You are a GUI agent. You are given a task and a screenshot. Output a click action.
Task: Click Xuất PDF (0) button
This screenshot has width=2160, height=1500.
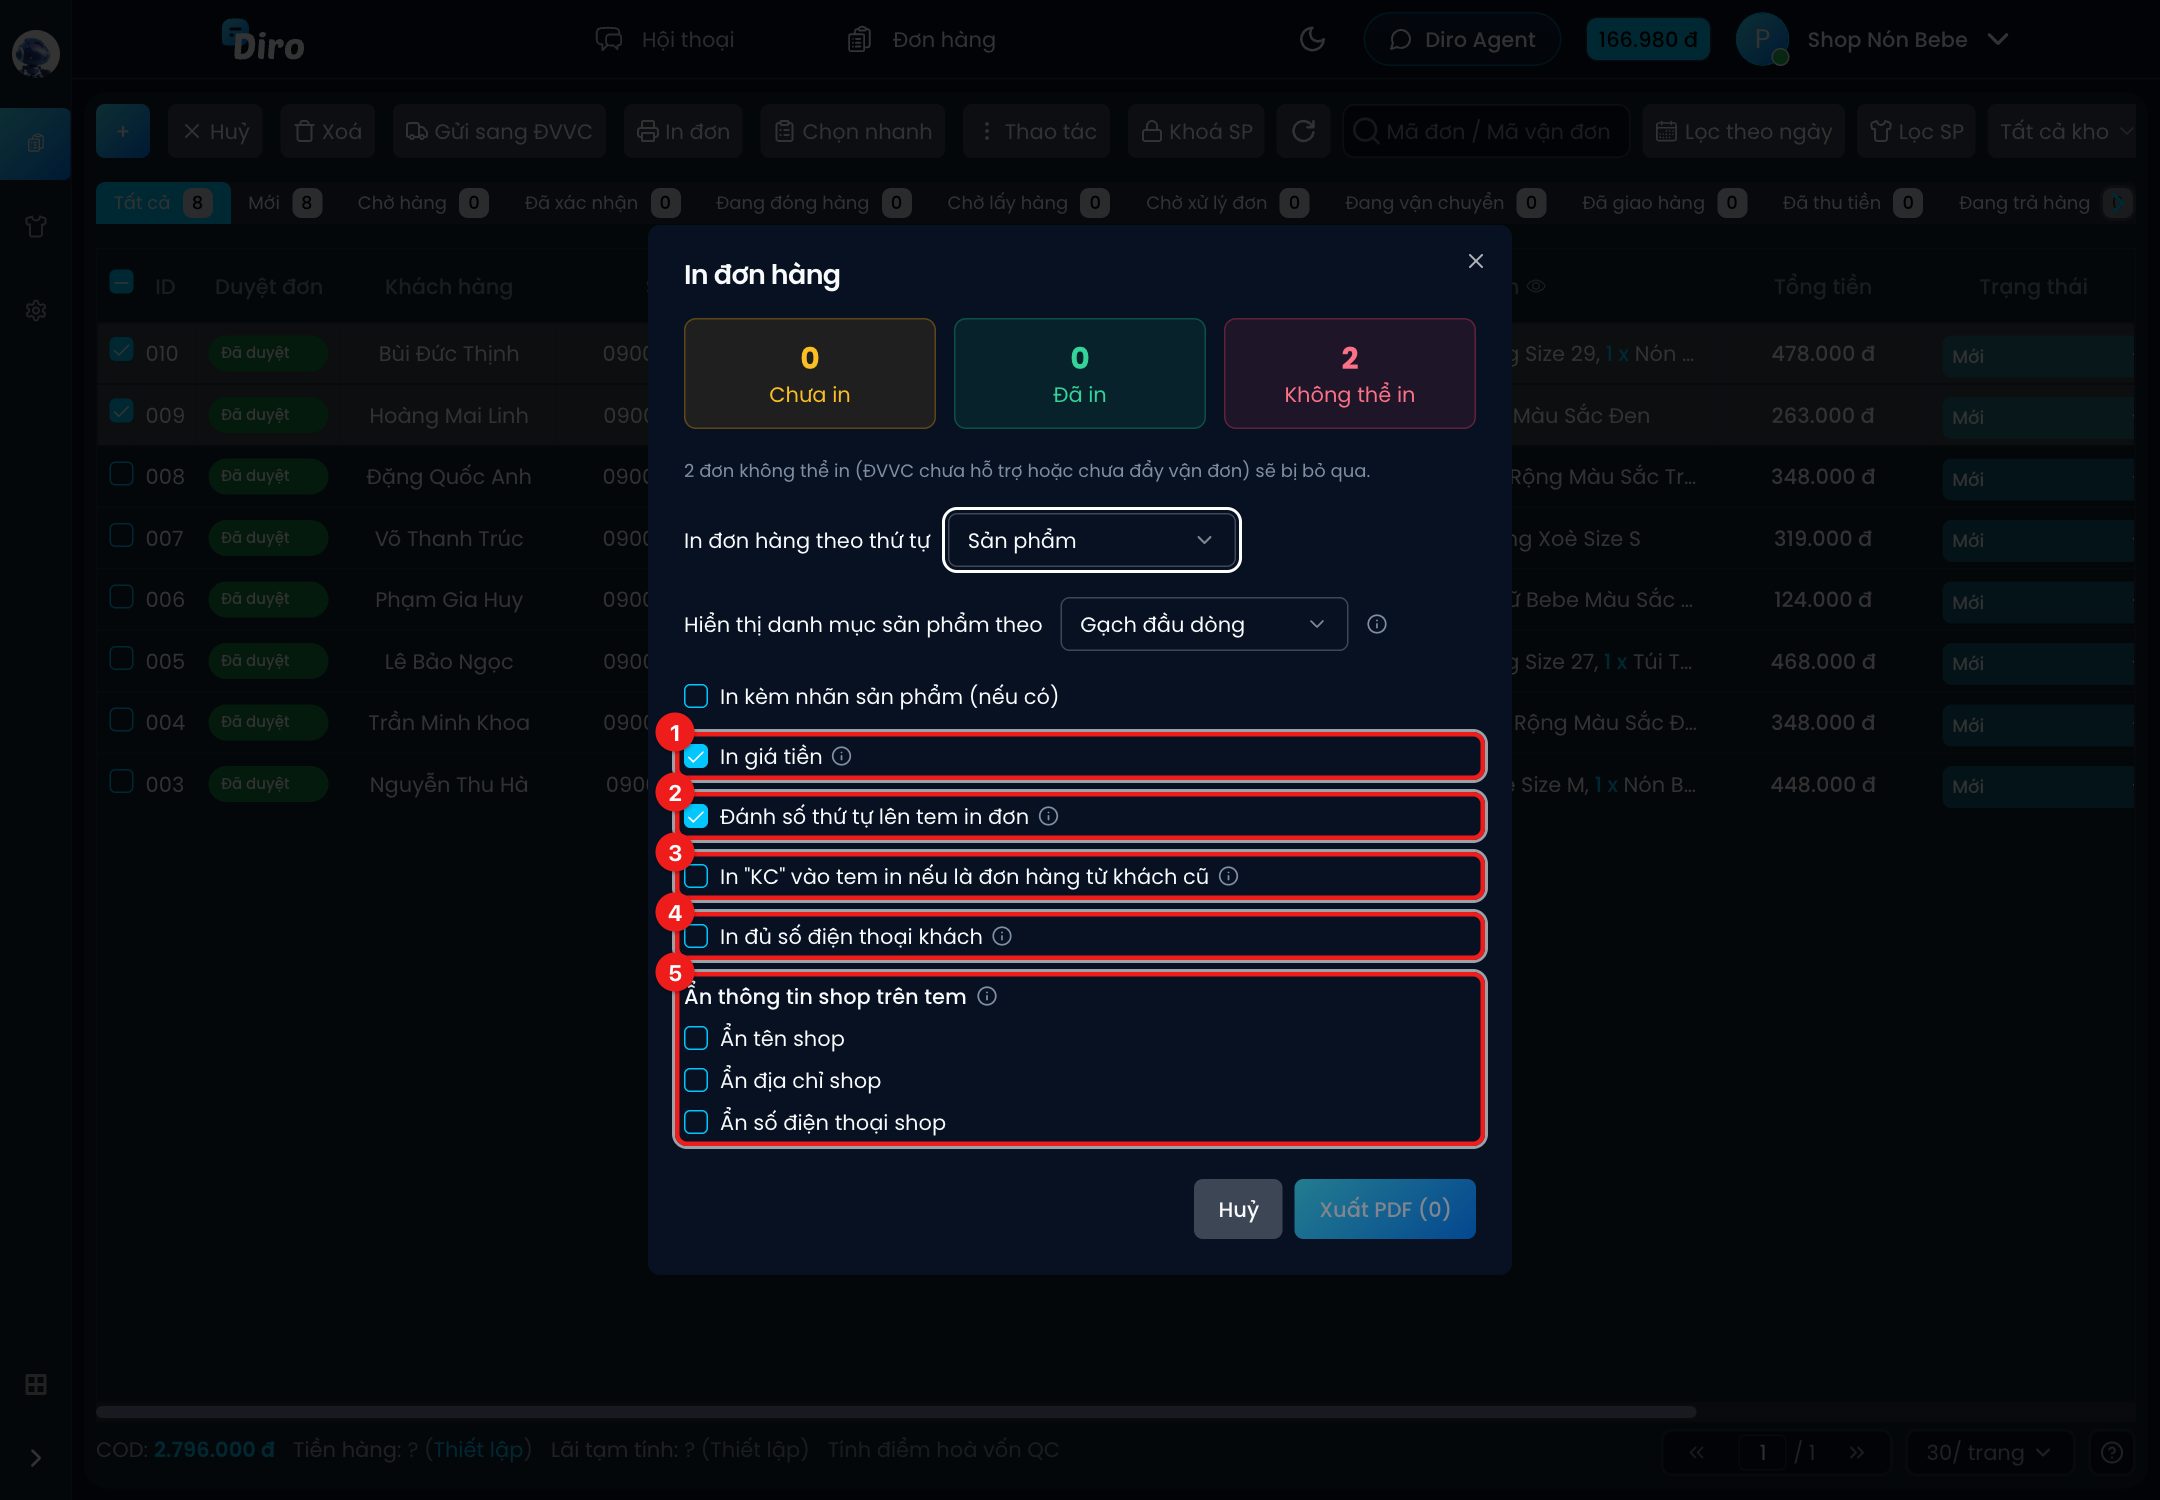coord(1385,1209)
